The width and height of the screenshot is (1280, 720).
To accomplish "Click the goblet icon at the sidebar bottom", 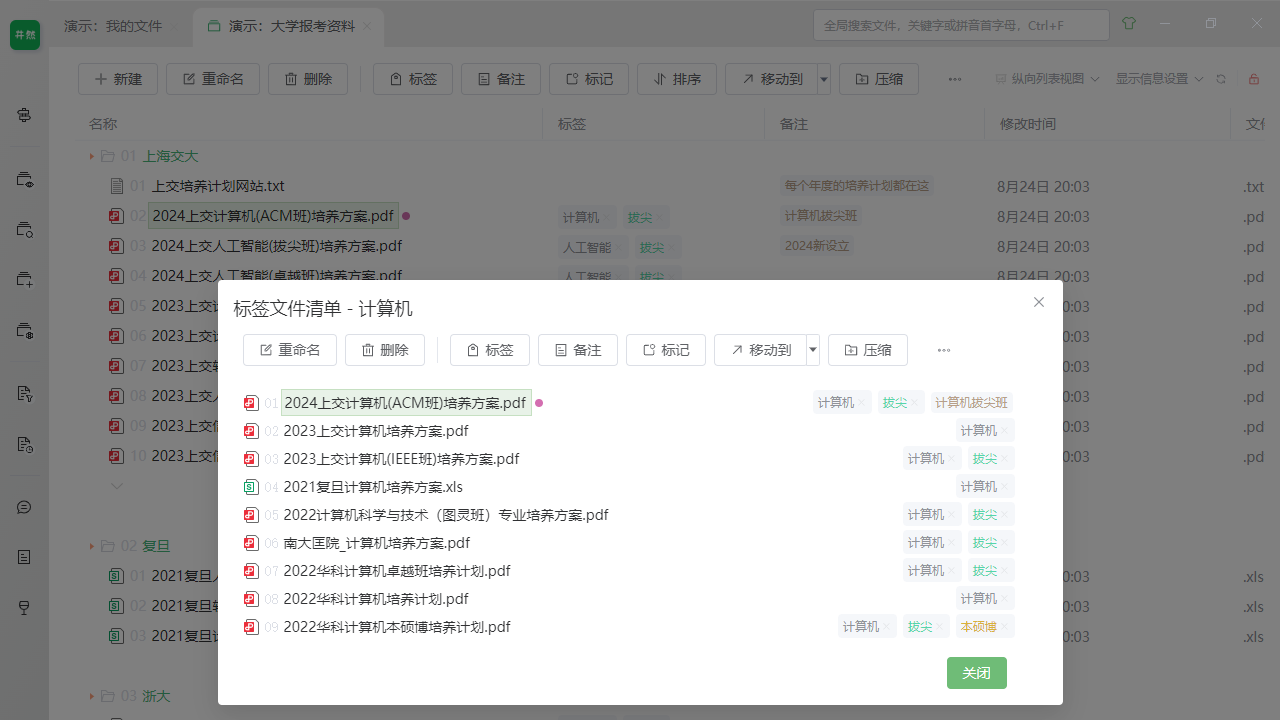I will click(23, 607).
